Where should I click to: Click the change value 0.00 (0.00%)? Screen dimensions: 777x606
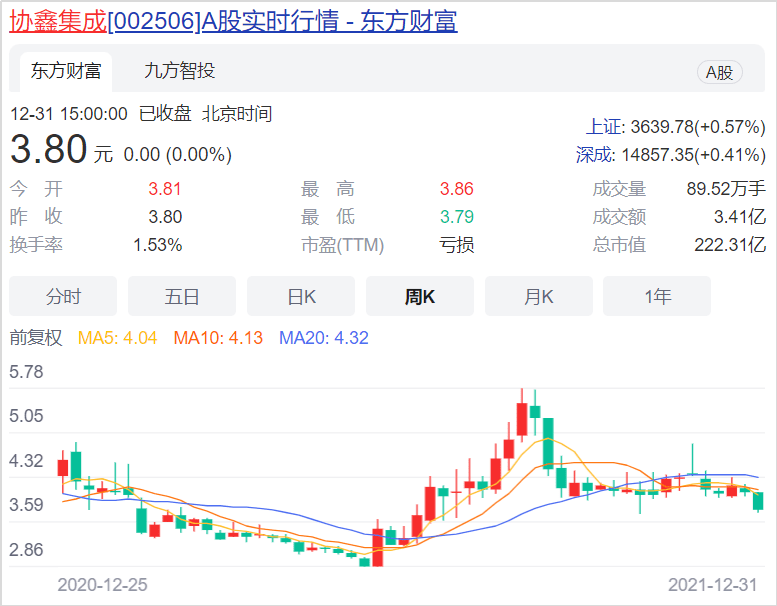177,155
